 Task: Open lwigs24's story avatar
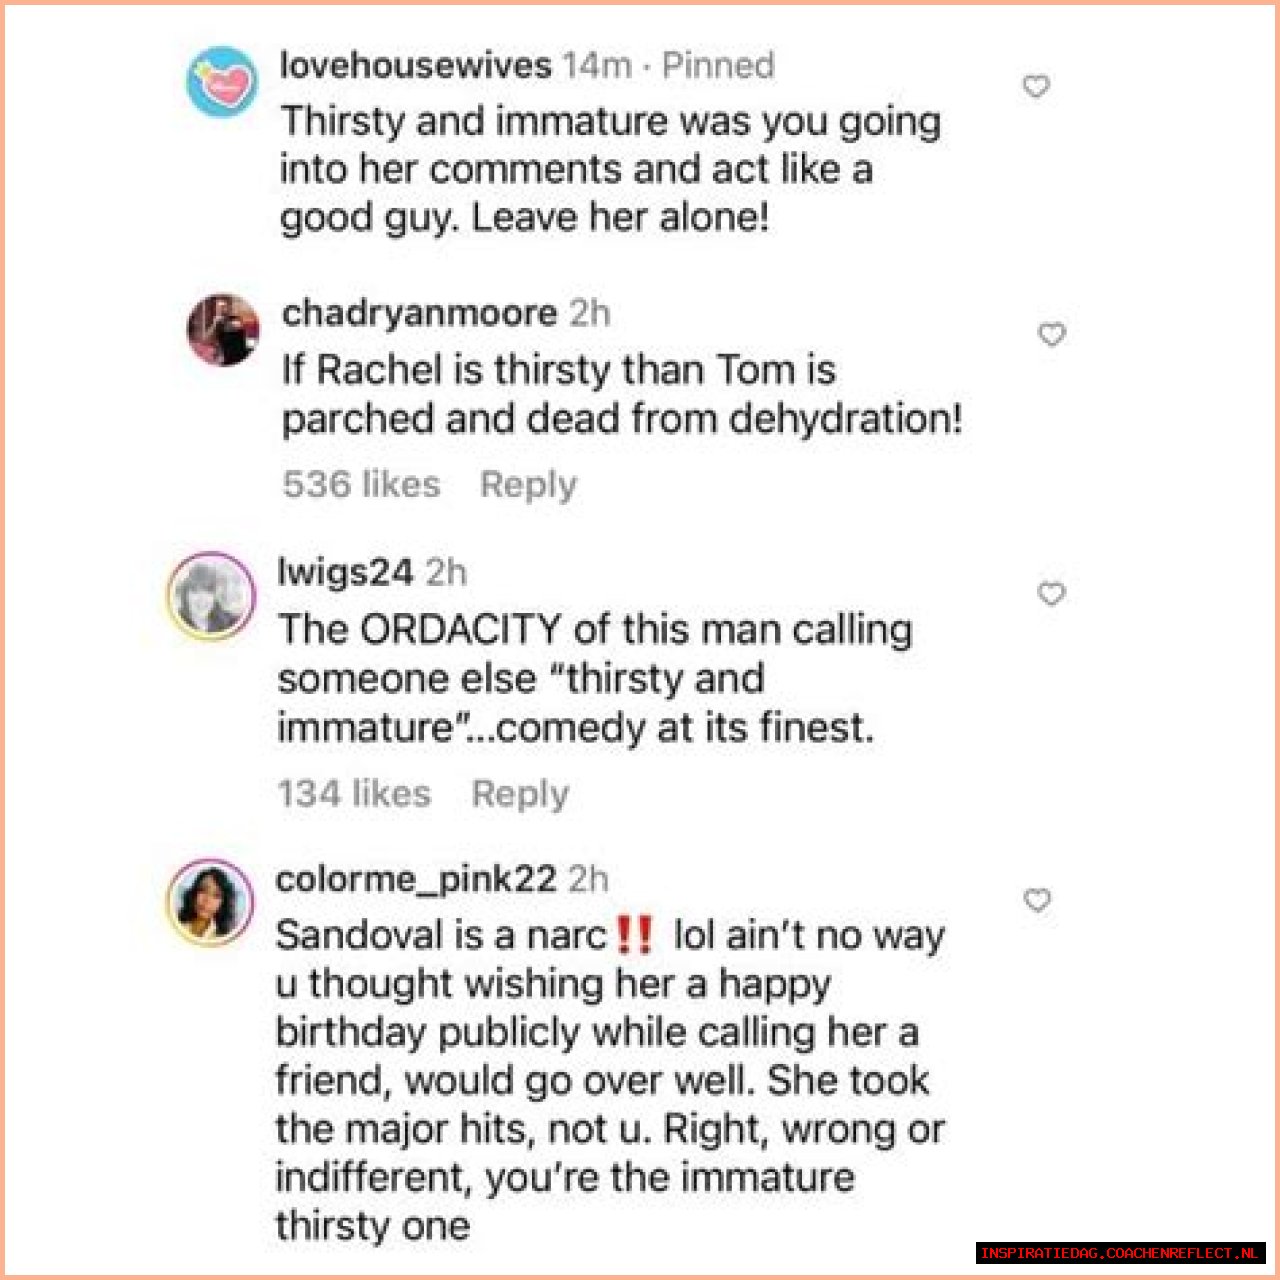(211, 596)
